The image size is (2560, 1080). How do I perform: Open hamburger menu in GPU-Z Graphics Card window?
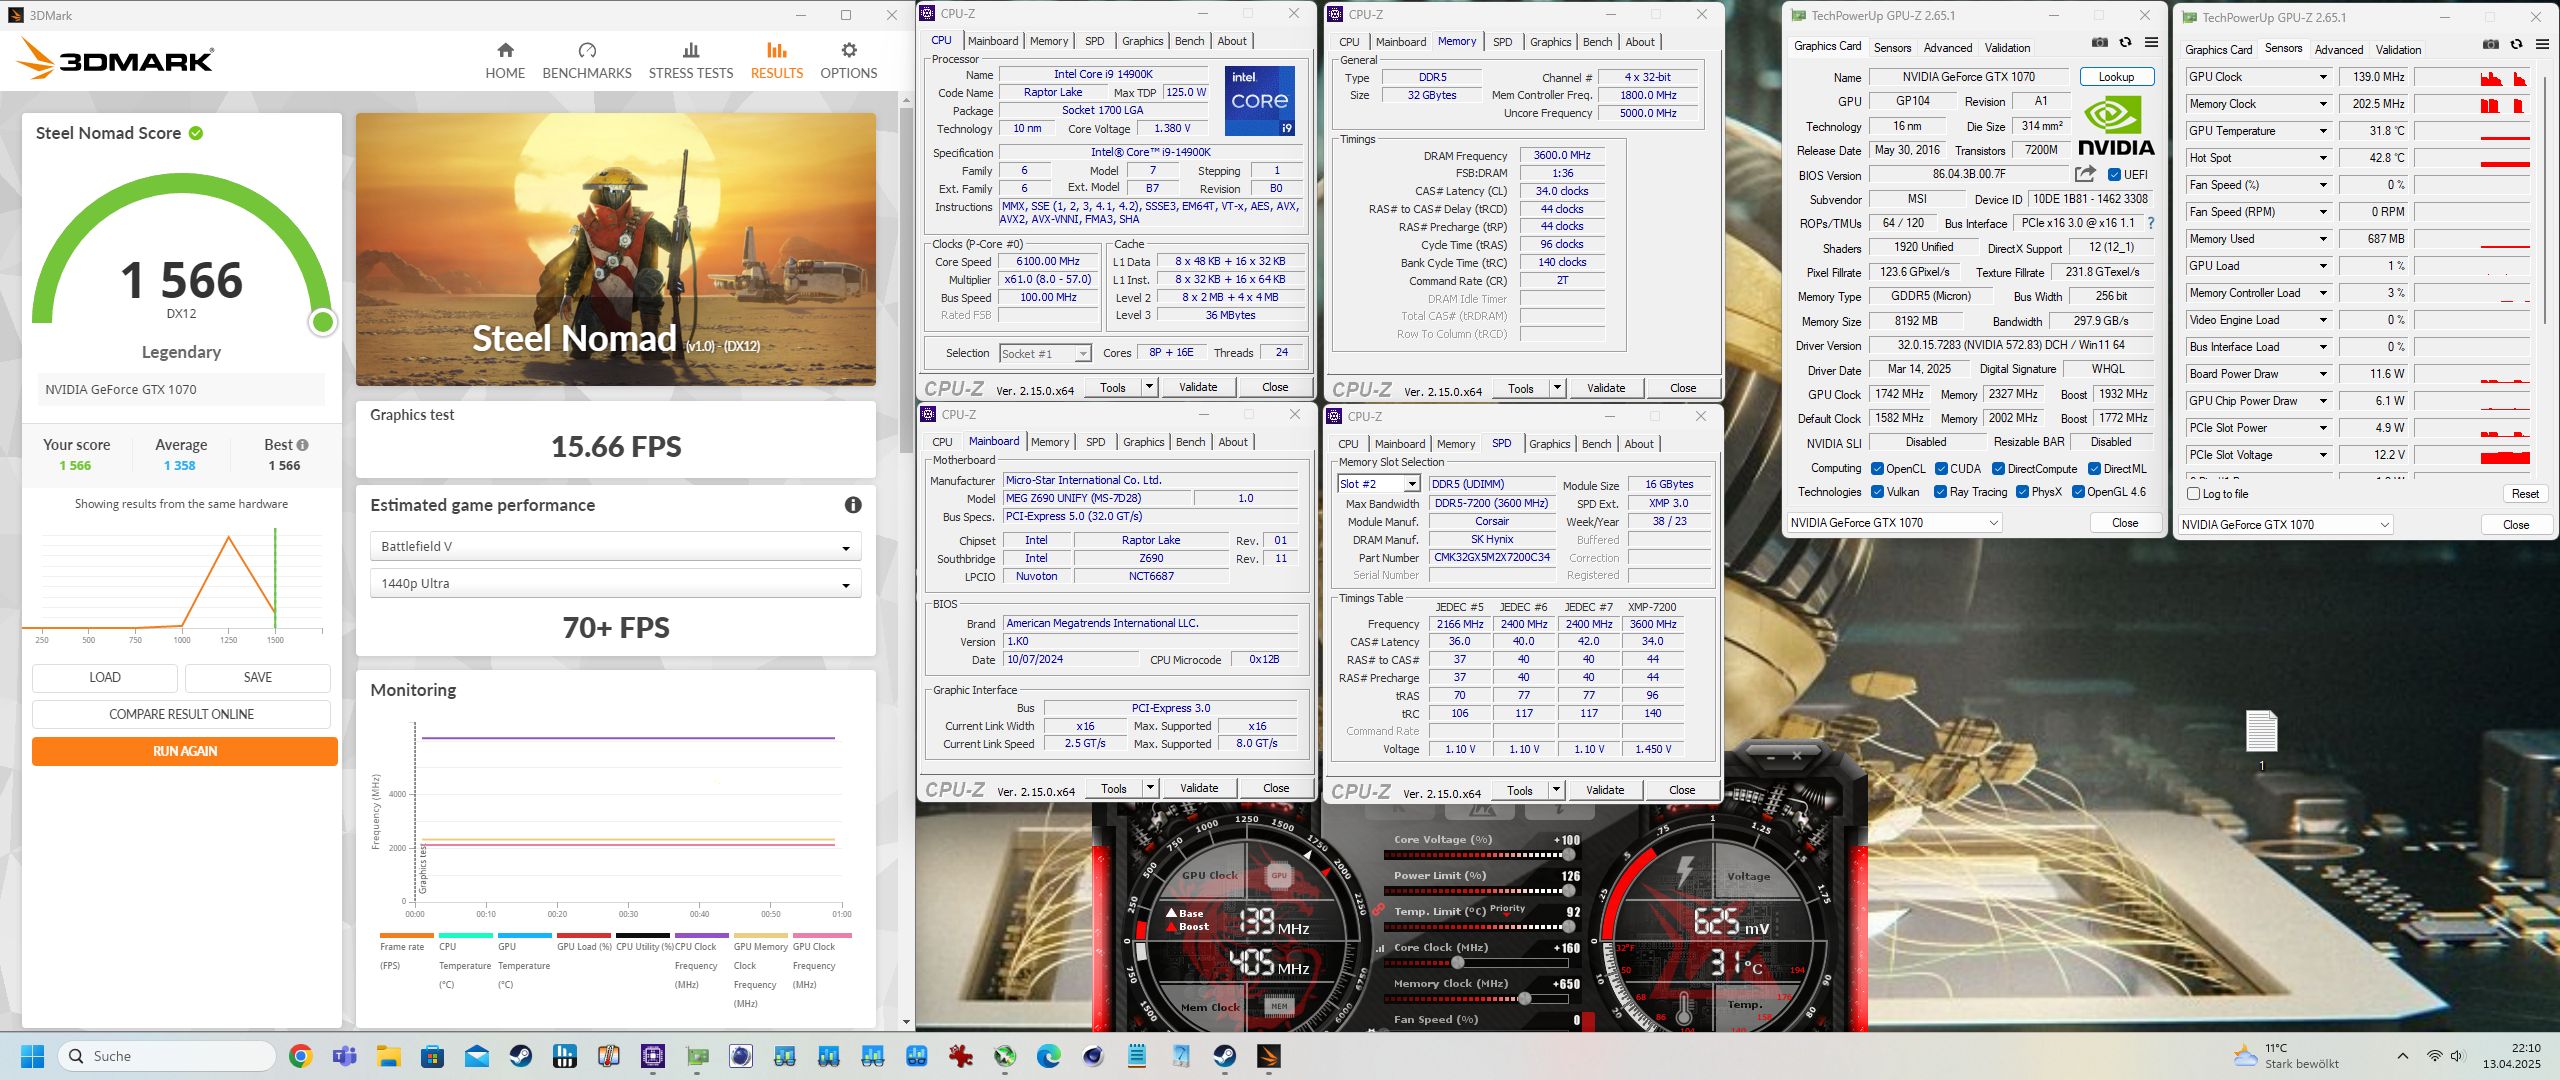pos(2151,42)
